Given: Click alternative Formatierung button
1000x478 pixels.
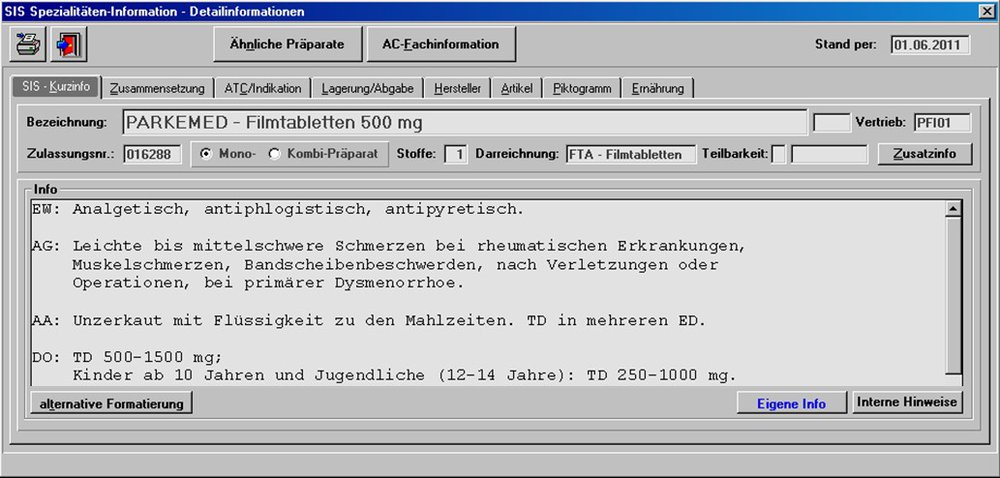Looking at the screenshot, I should 112,403.
